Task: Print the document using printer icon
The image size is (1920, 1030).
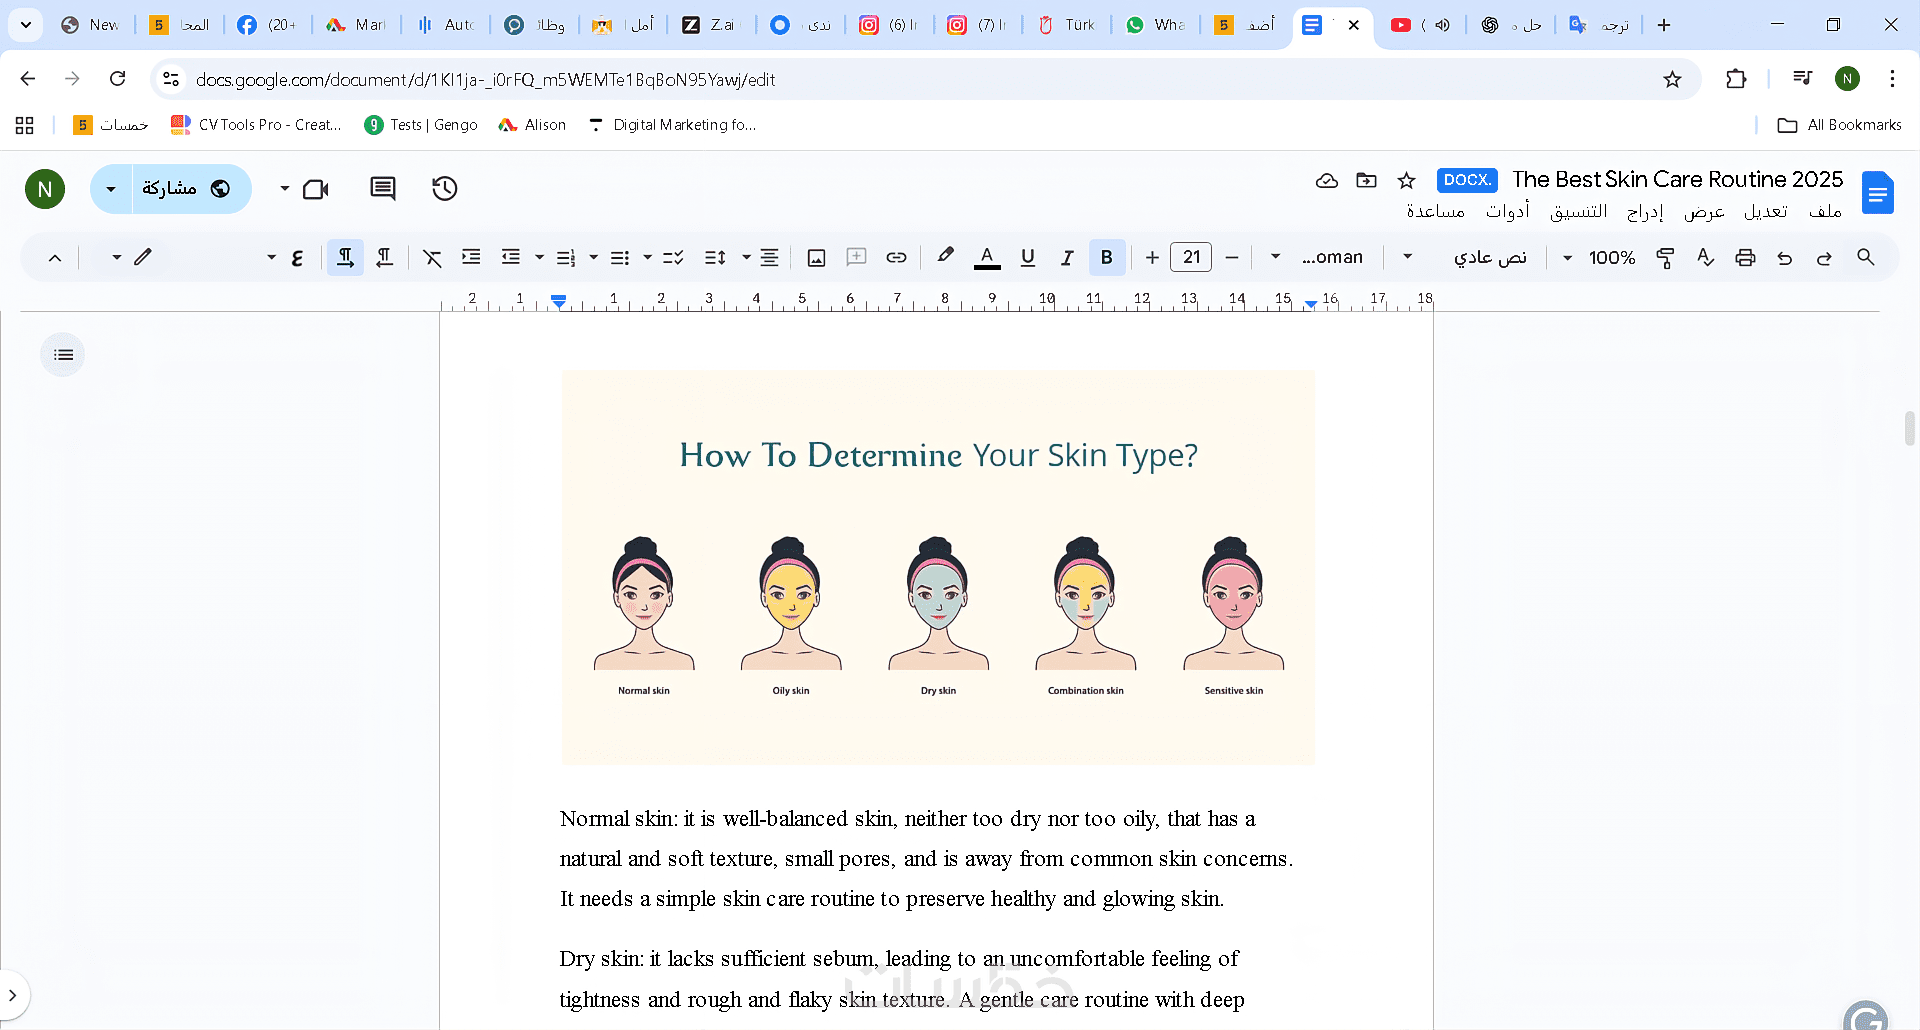Action: tap(1745, 258)
